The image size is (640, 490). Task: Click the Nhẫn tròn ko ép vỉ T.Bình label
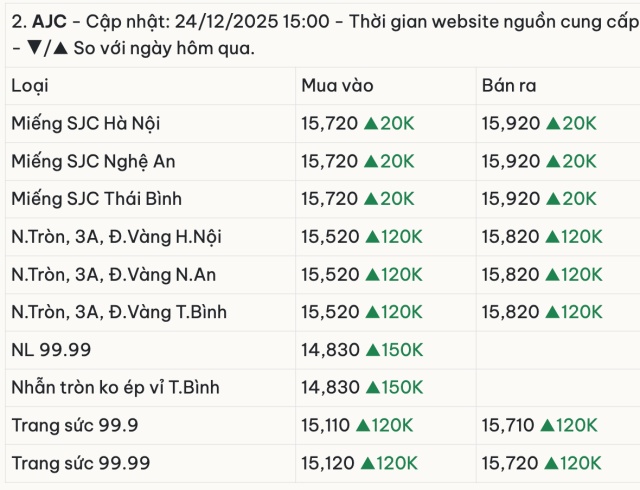click(x=115, y=388)
